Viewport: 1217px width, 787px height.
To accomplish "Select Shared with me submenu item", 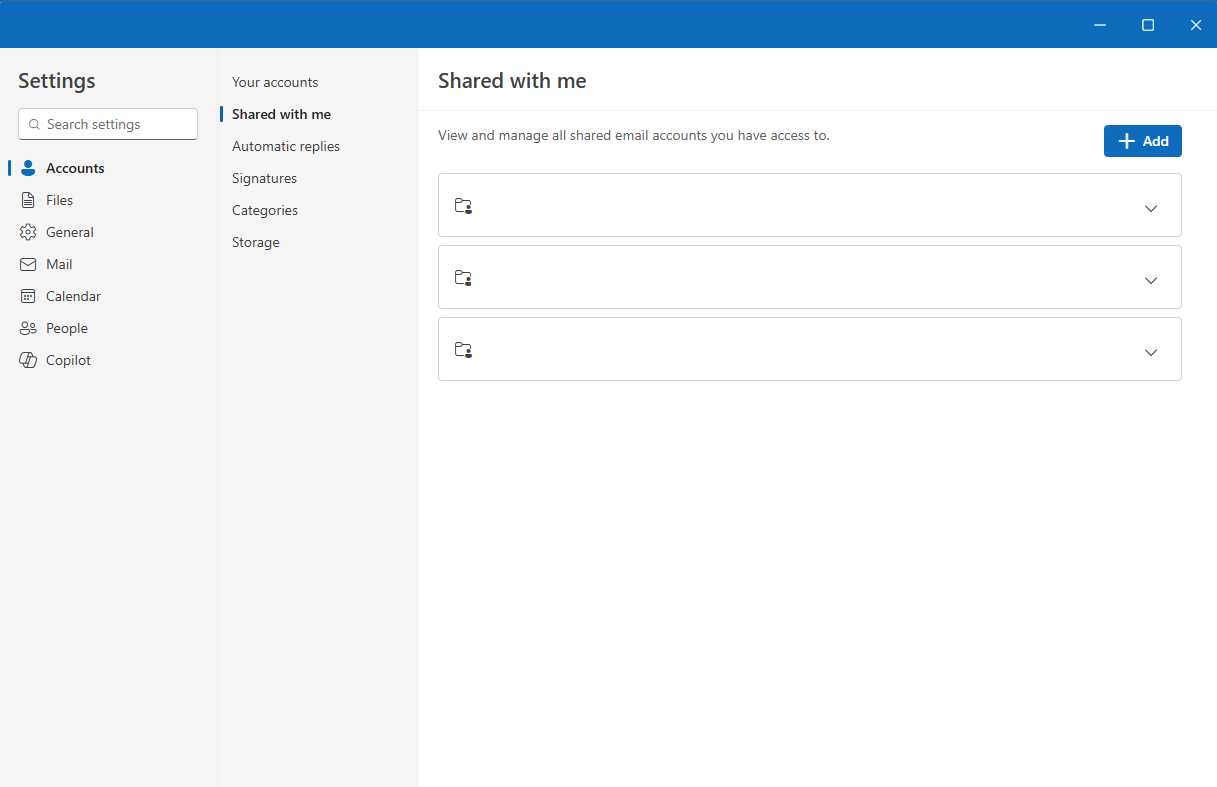I will (x=281, y=114).
